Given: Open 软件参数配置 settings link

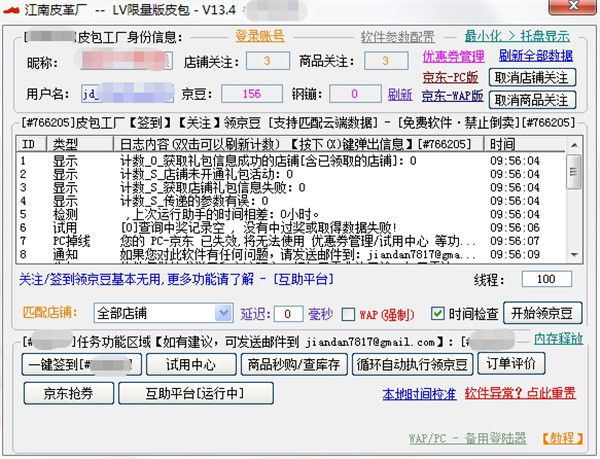Looking at the screenshot, I should pyautogui.click(x=398, y=37).
